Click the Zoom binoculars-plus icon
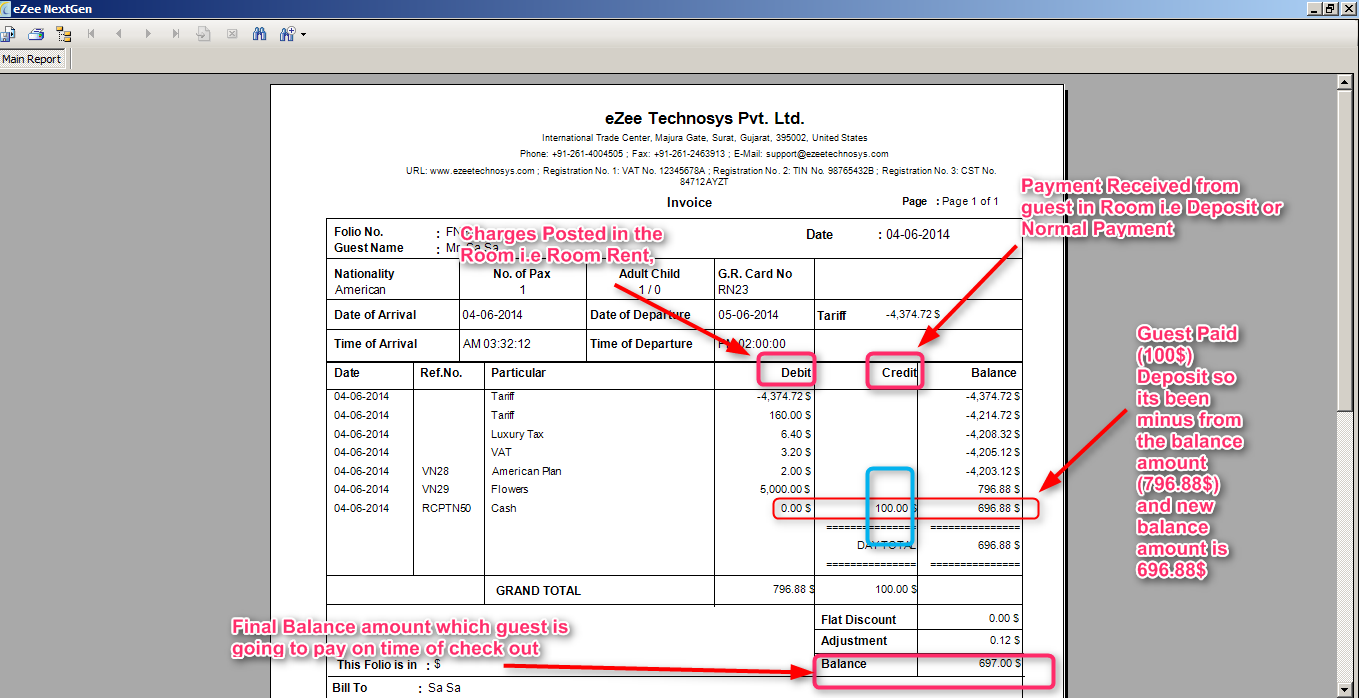 [x=288, y=34]
